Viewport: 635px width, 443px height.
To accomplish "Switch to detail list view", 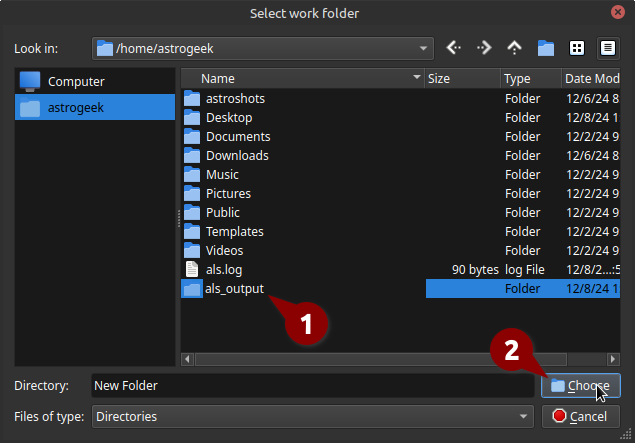I will [x=607, y=48].
